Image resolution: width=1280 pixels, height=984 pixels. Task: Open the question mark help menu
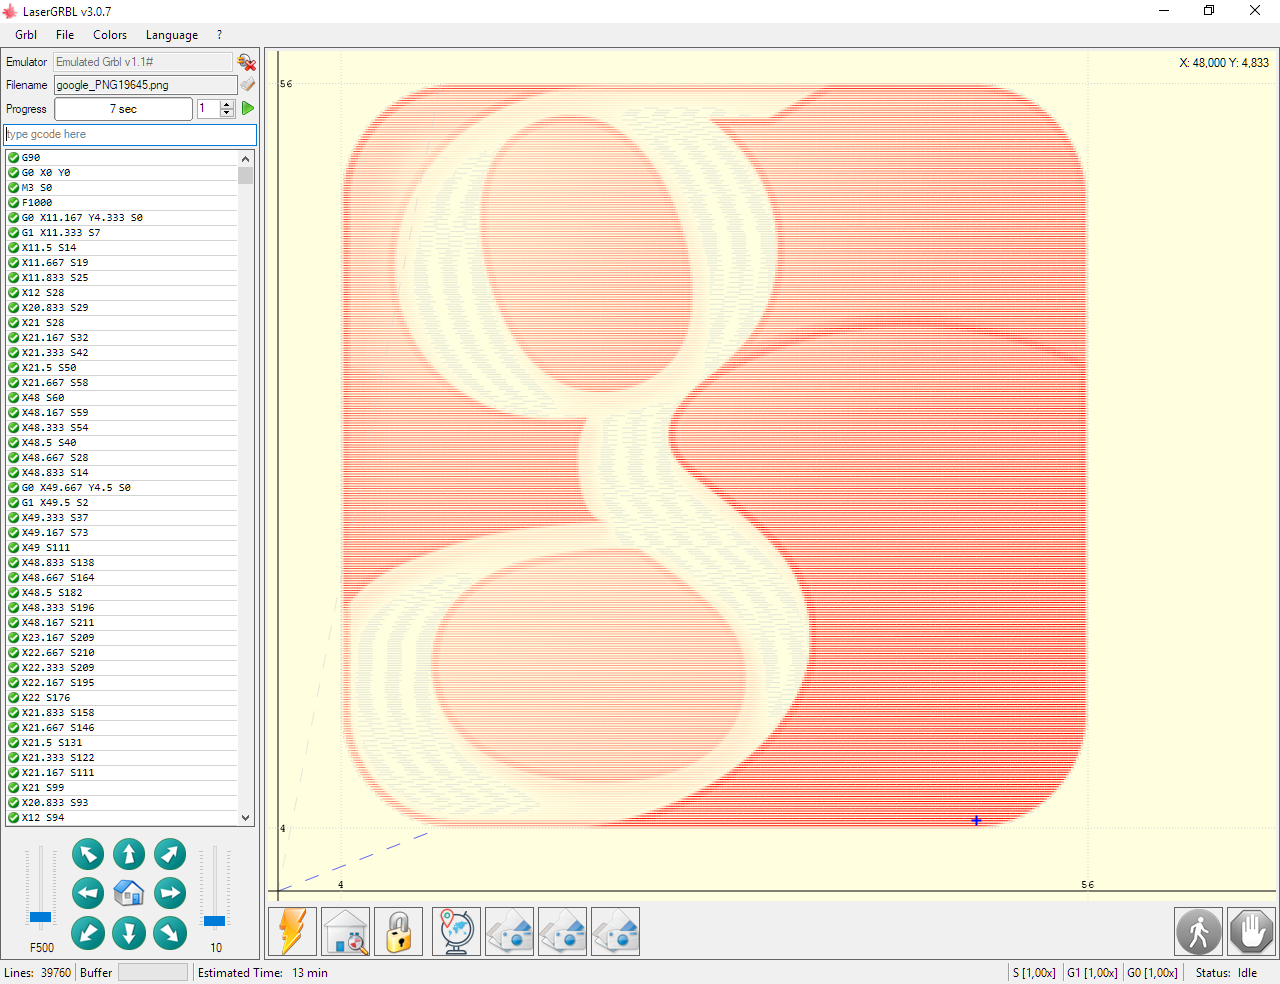[219, 35]
